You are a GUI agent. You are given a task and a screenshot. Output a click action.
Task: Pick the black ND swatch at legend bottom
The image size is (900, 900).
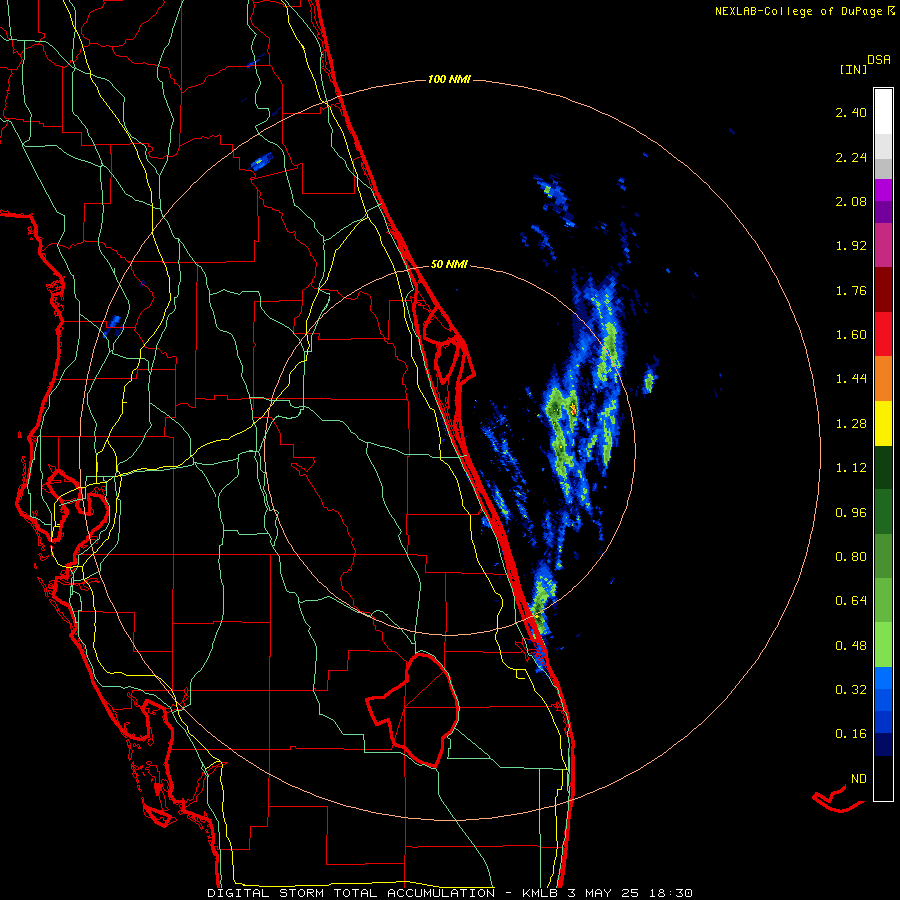883,778
